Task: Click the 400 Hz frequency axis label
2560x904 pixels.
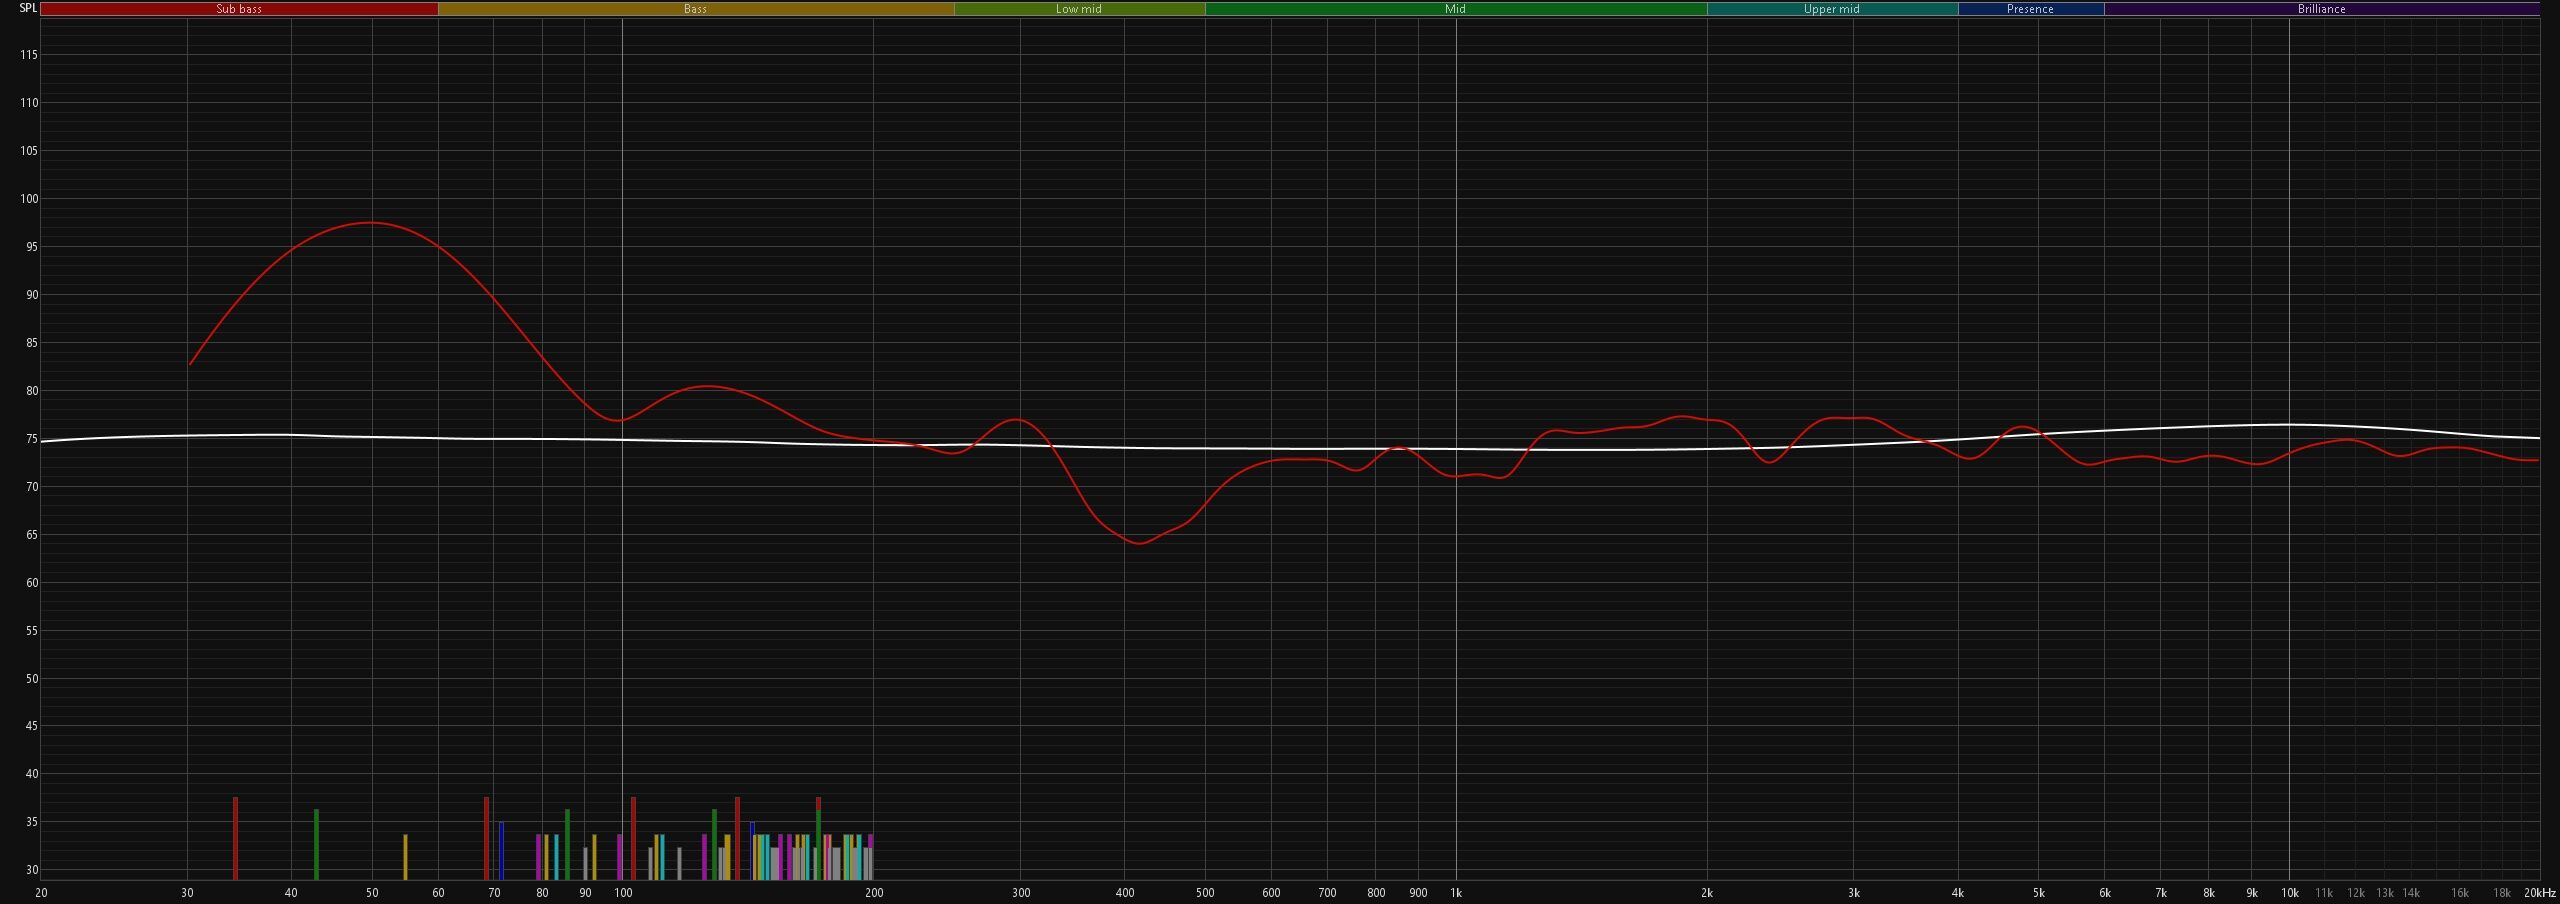Action: [x=1125, y=893]
